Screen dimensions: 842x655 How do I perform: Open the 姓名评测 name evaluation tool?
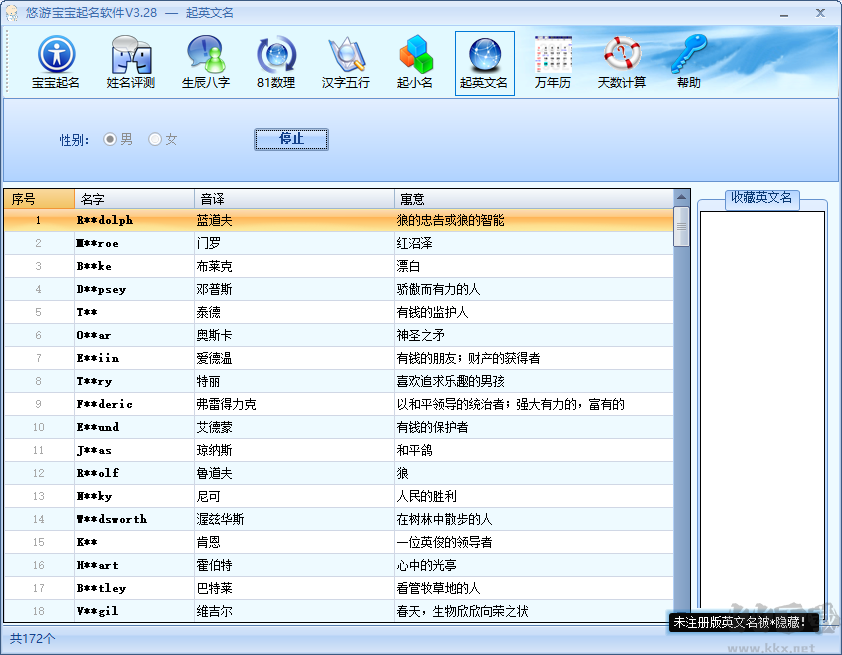click(x=131, y=62)
